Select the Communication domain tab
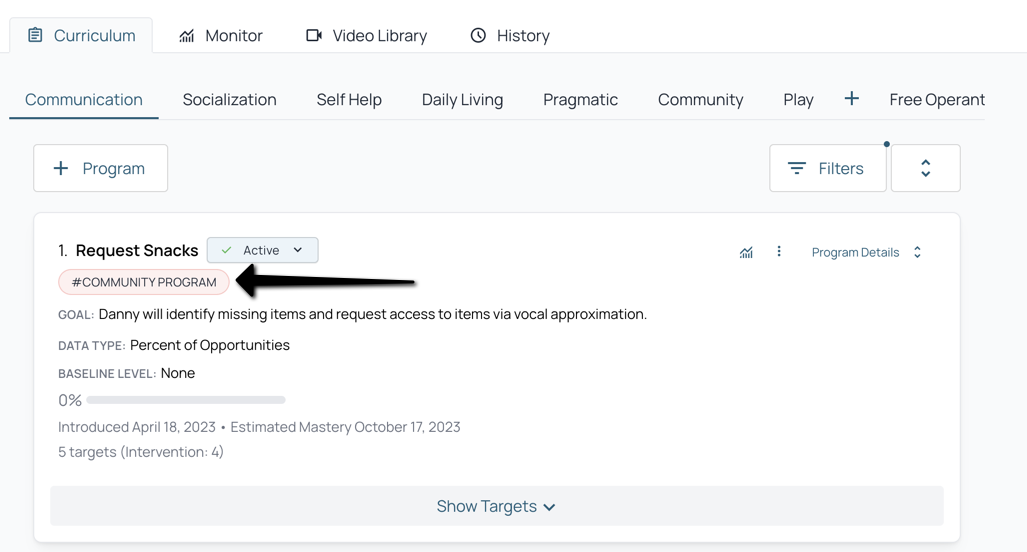This screenshot has width=1027, height=552. coord(84,100)
